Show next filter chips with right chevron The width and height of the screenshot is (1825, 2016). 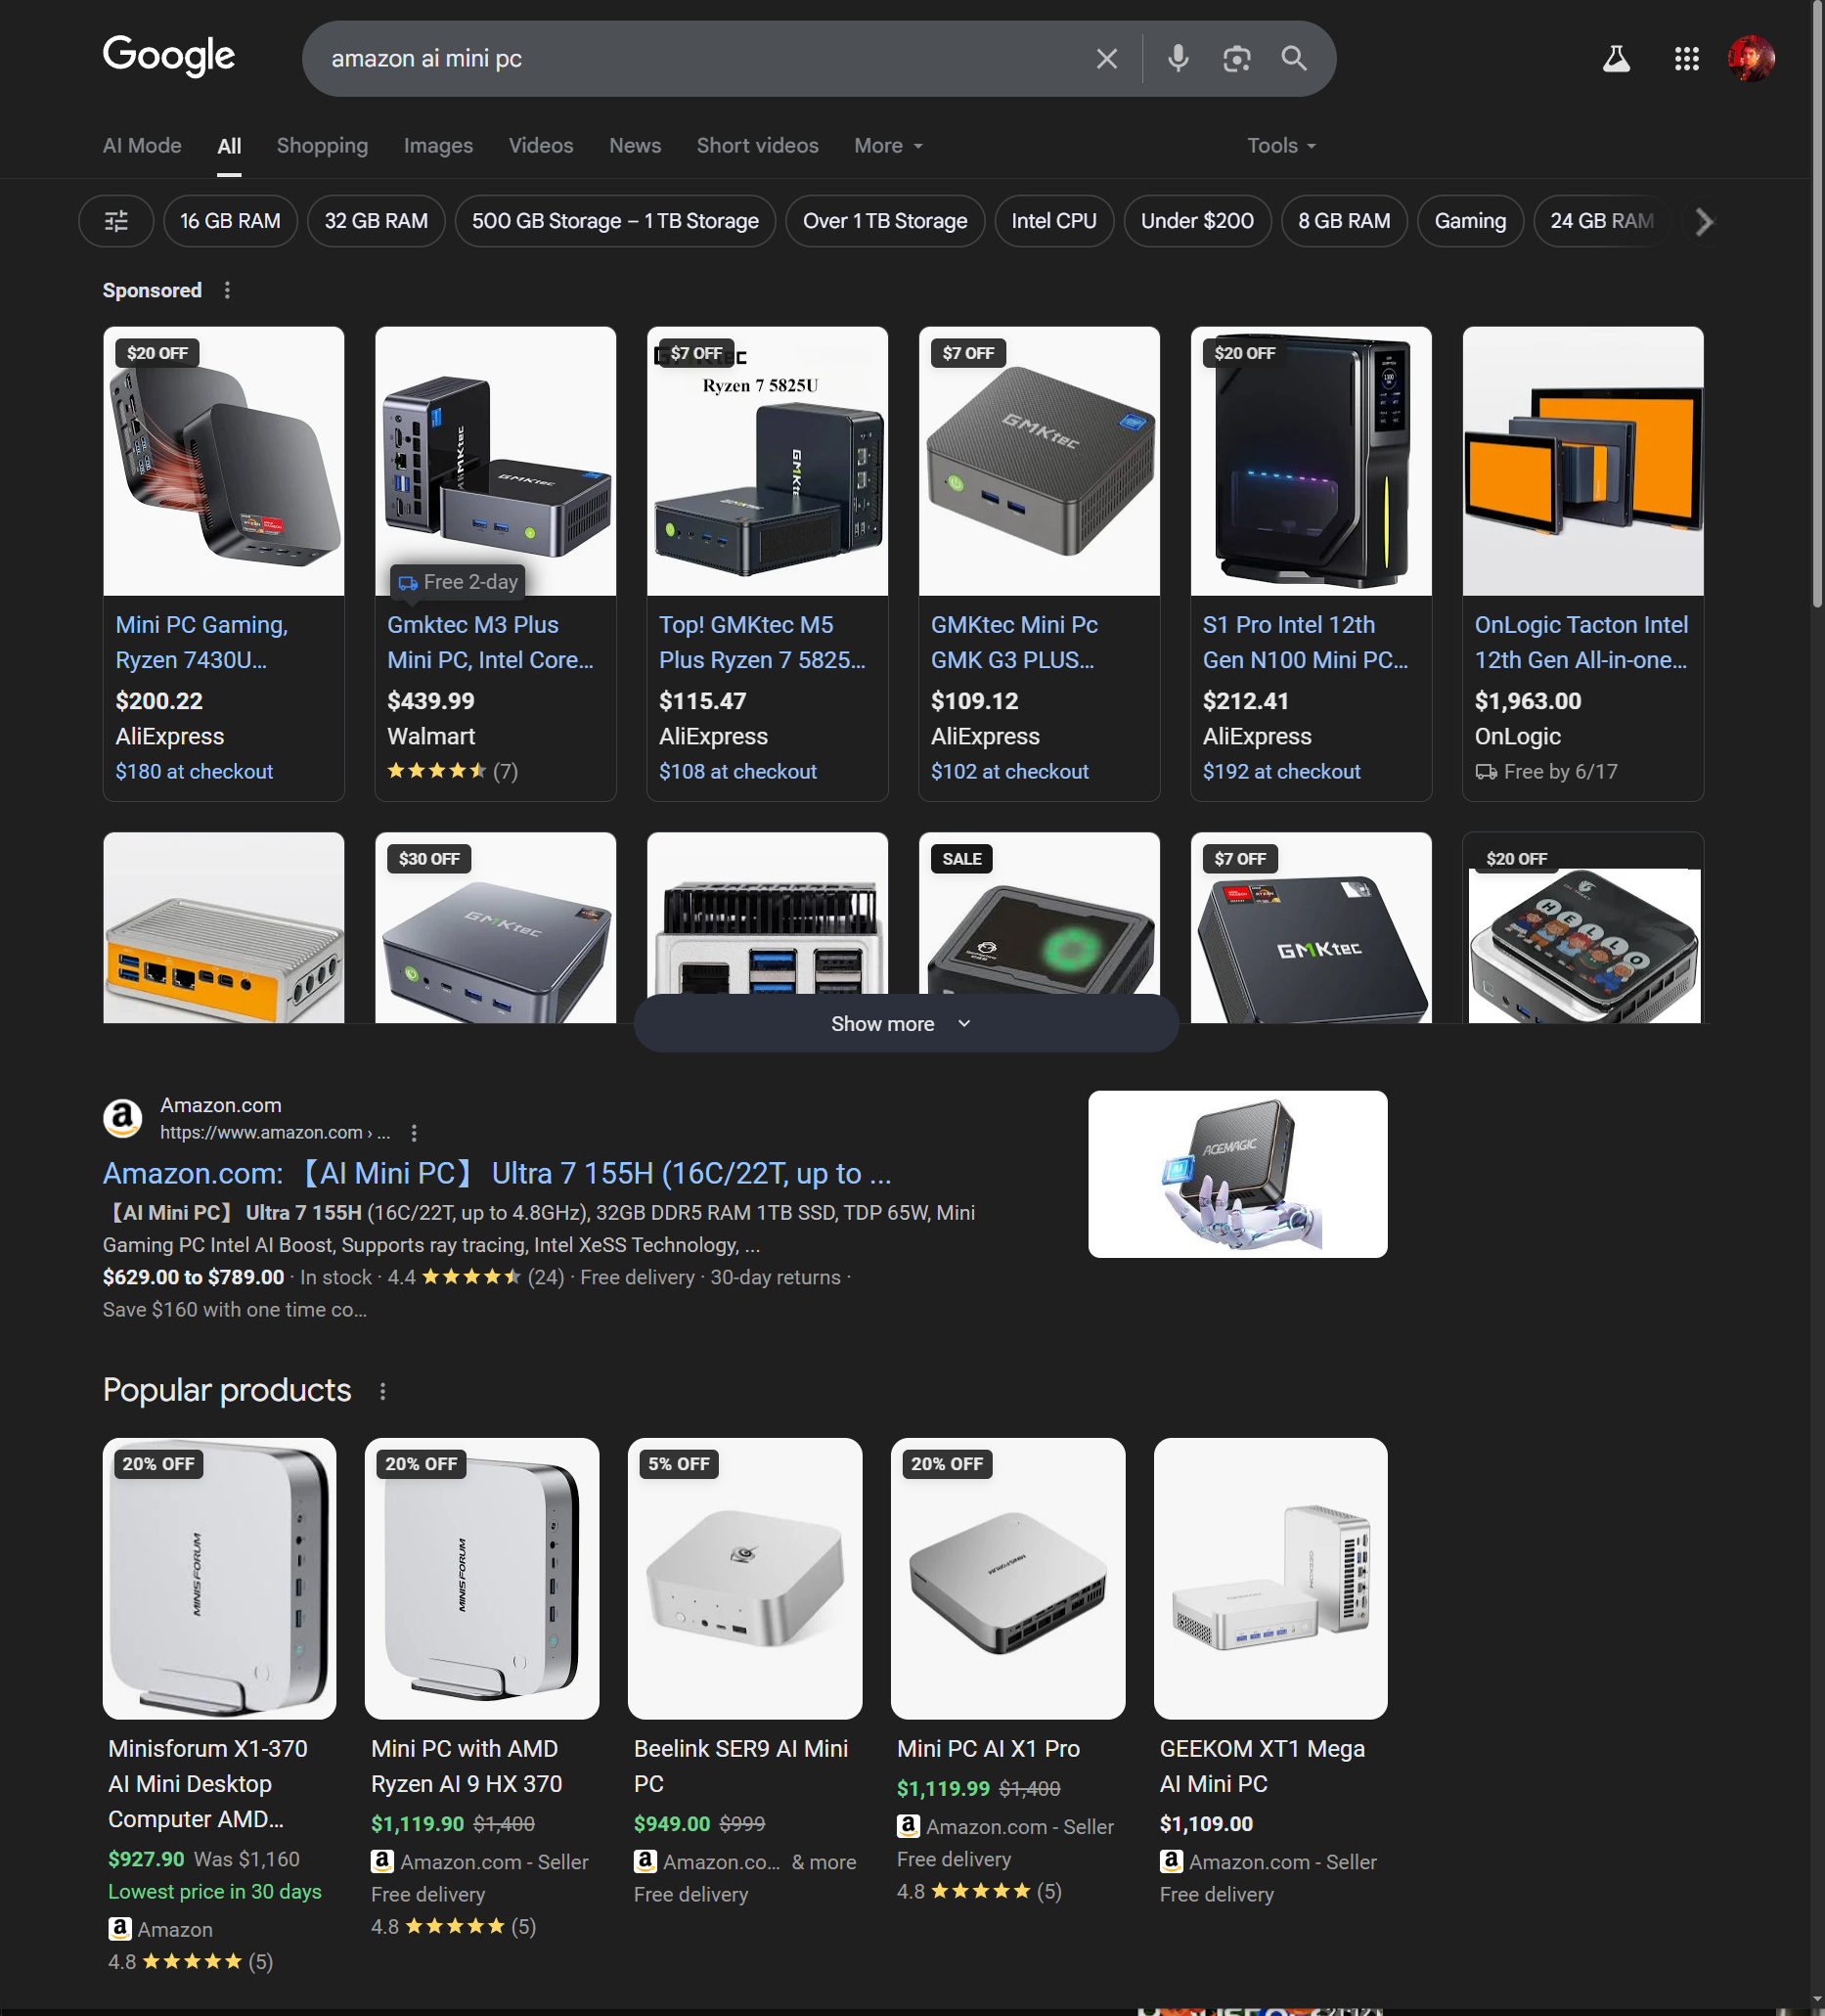[x=1704, y=221]
